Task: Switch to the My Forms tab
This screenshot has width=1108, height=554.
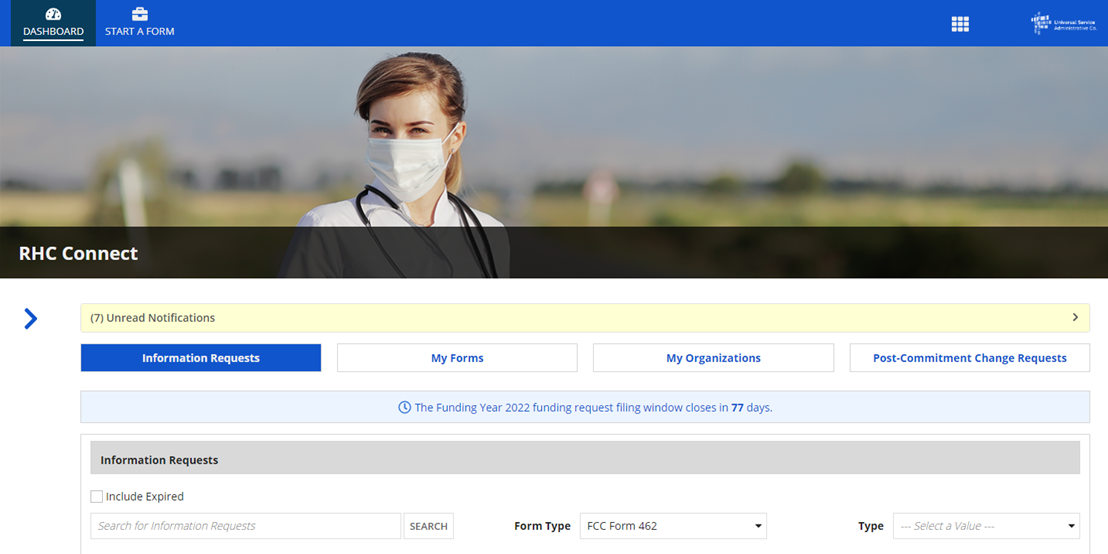Action: pyautogui.click(x=457, y=358)
